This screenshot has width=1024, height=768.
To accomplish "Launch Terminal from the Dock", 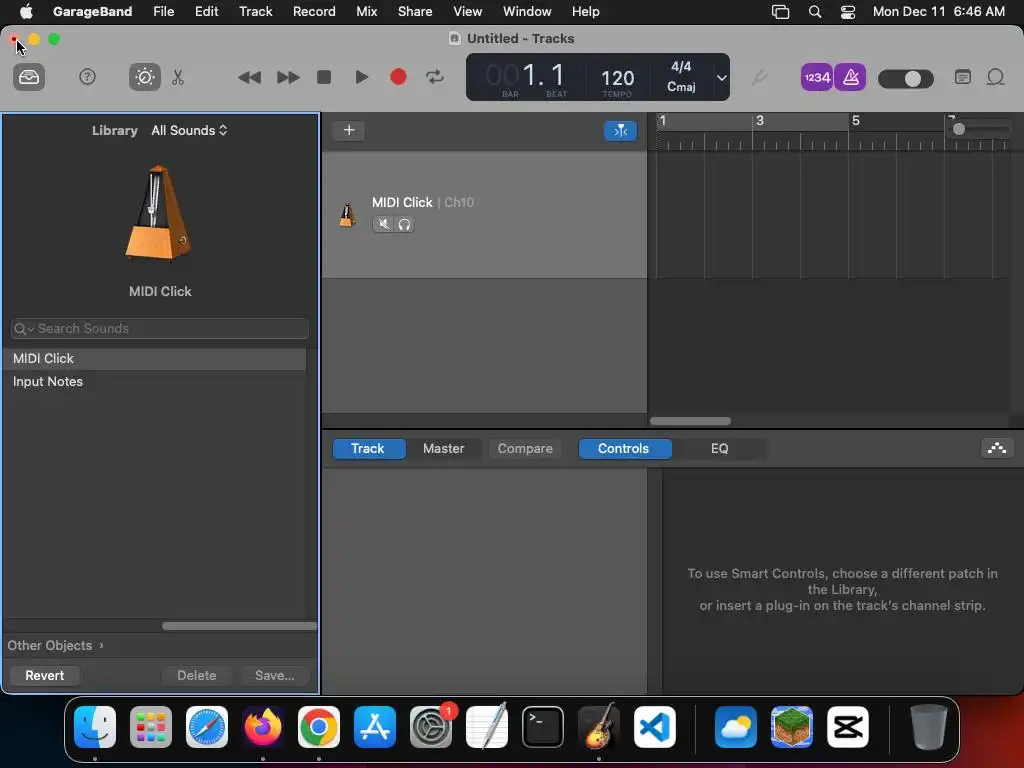I will [x=543, y=727].
